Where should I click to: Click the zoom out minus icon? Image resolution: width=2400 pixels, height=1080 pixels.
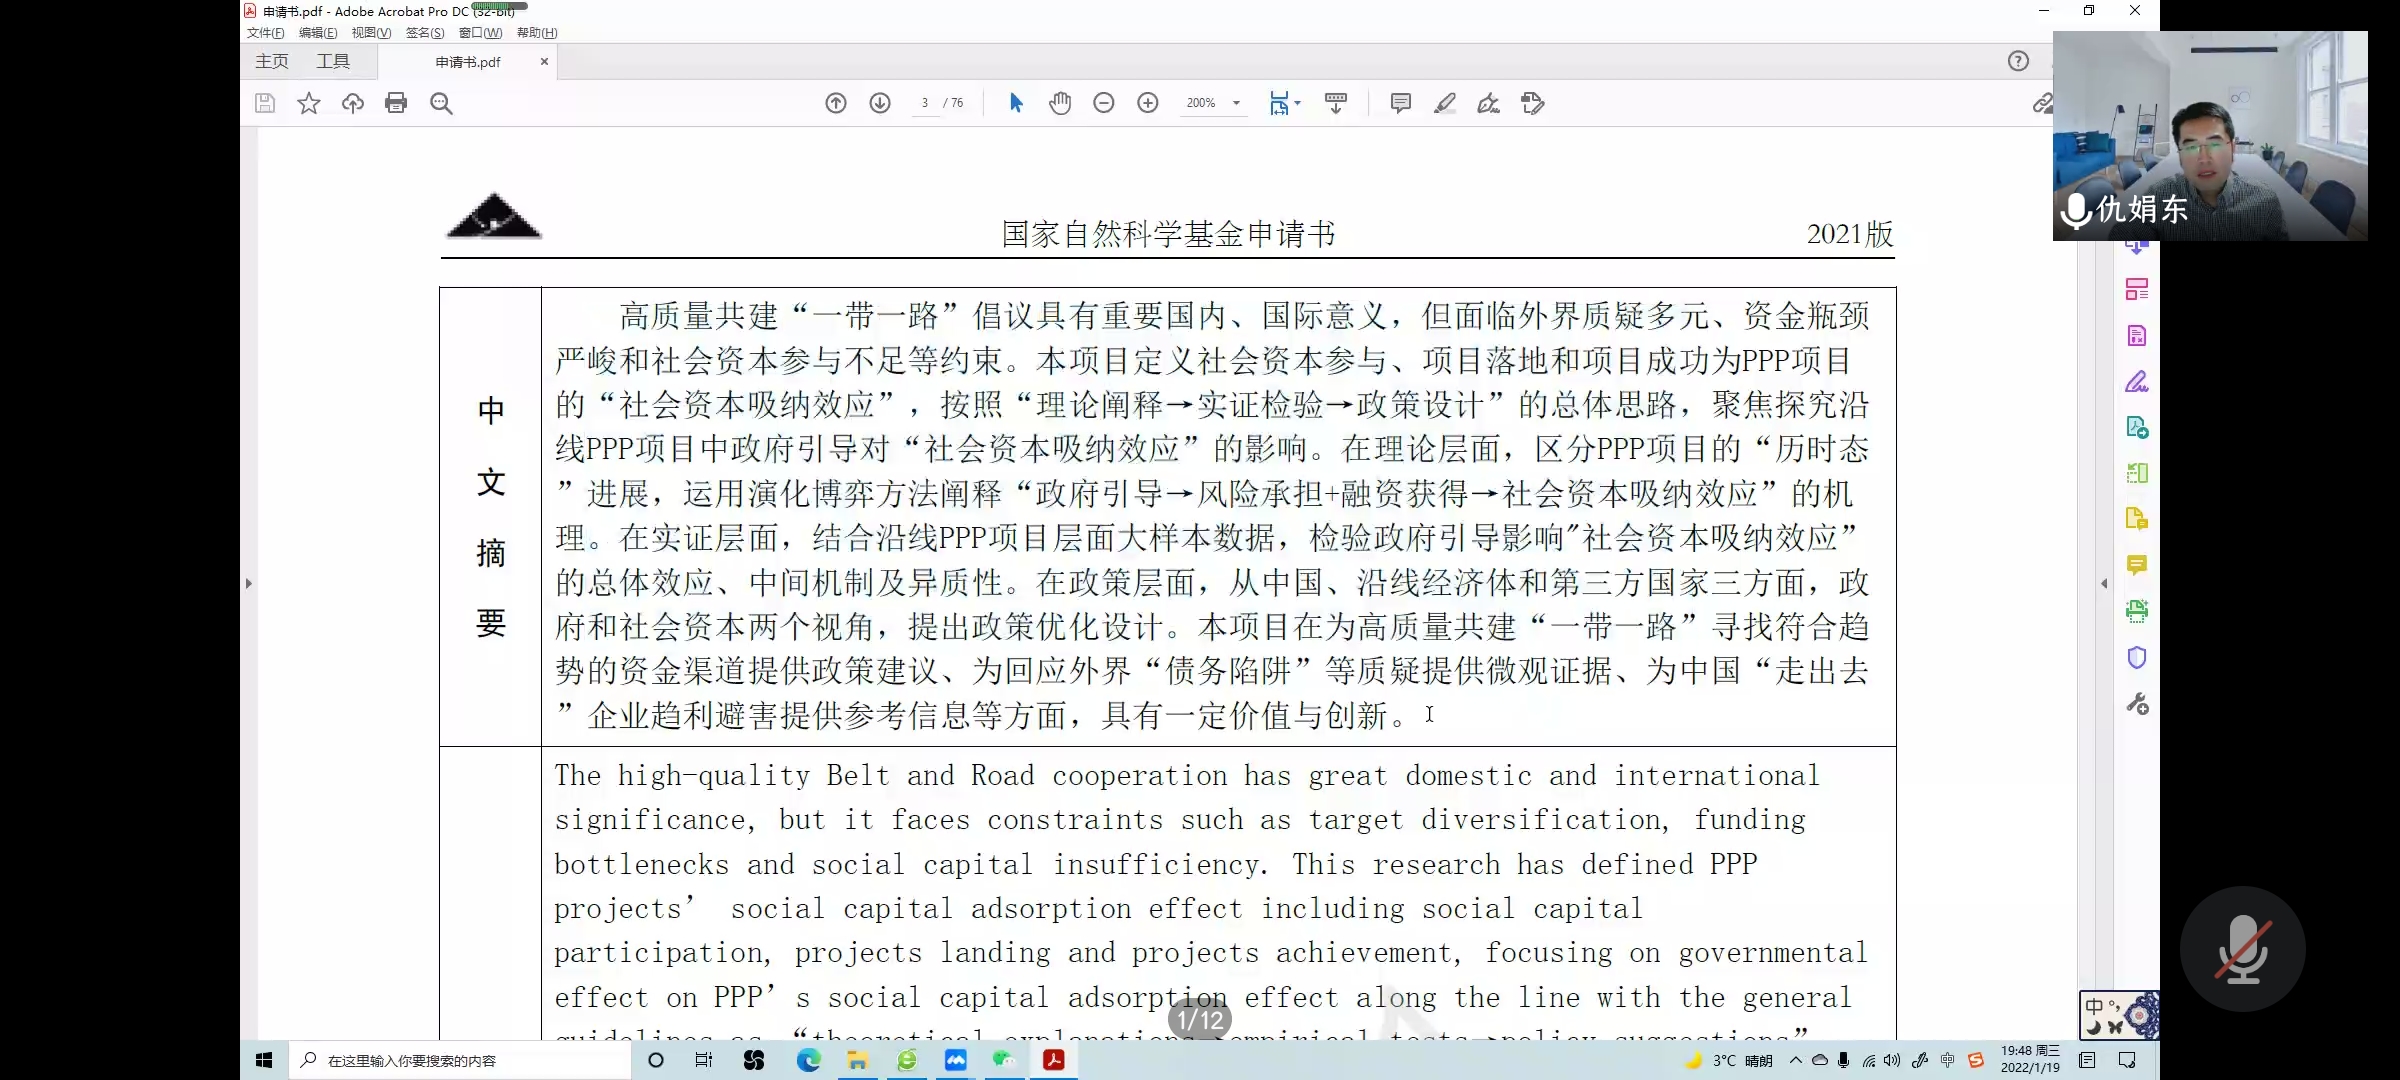click(x=1104, y=103)
